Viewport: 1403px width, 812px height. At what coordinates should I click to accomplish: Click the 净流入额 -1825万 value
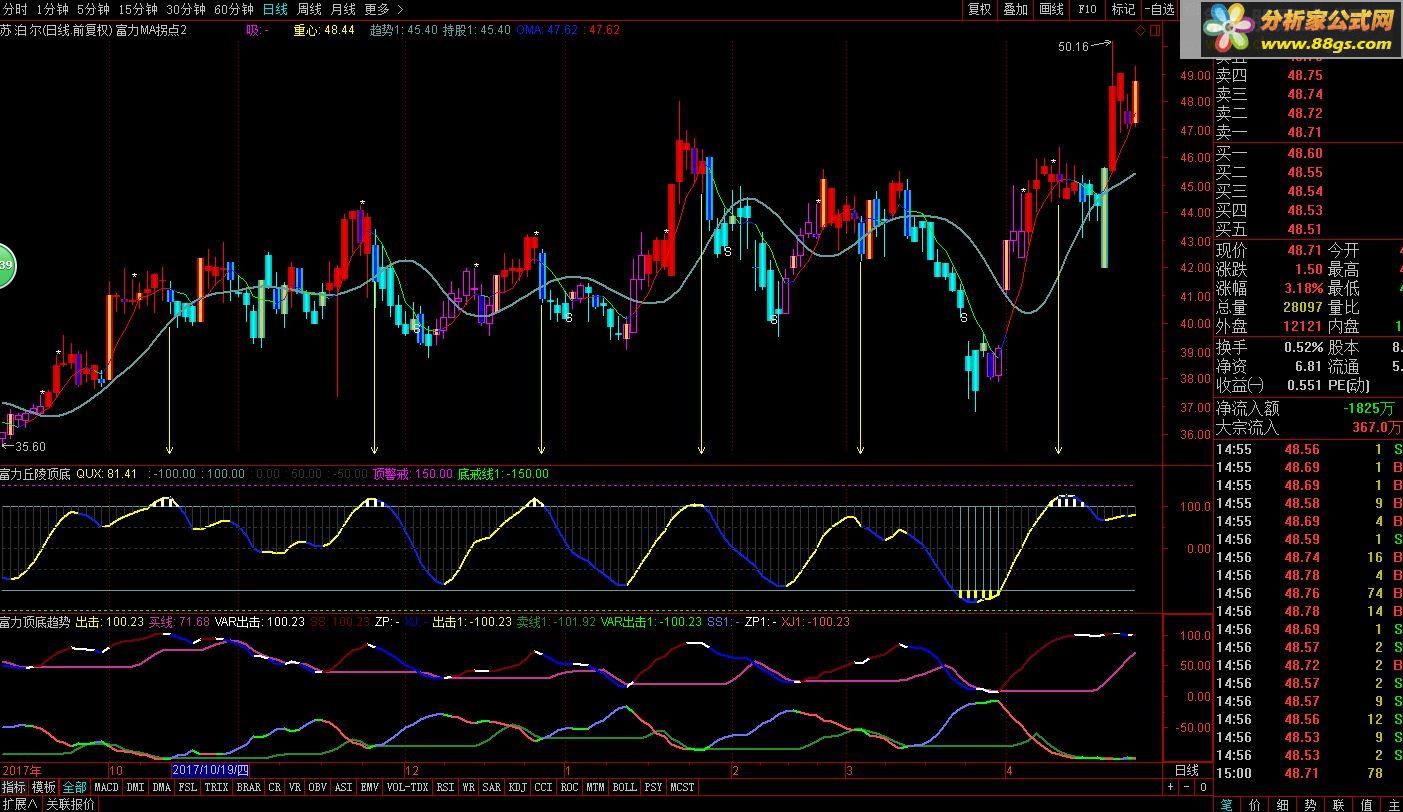pyautogui.click(x=1369, y=408)
